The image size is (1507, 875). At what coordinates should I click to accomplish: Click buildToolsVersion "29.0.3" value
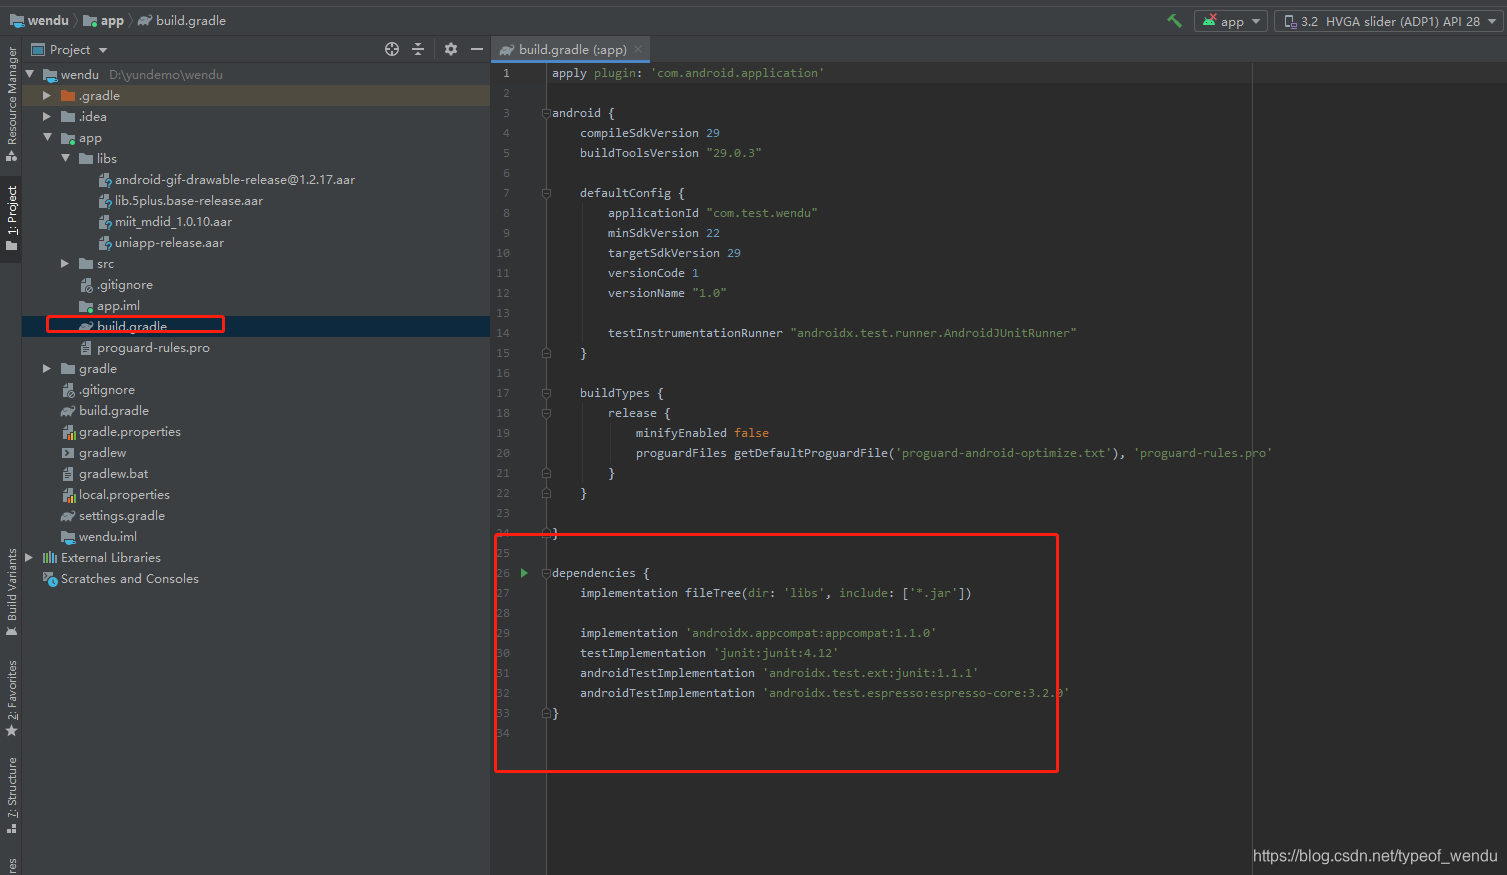[734, 153]
